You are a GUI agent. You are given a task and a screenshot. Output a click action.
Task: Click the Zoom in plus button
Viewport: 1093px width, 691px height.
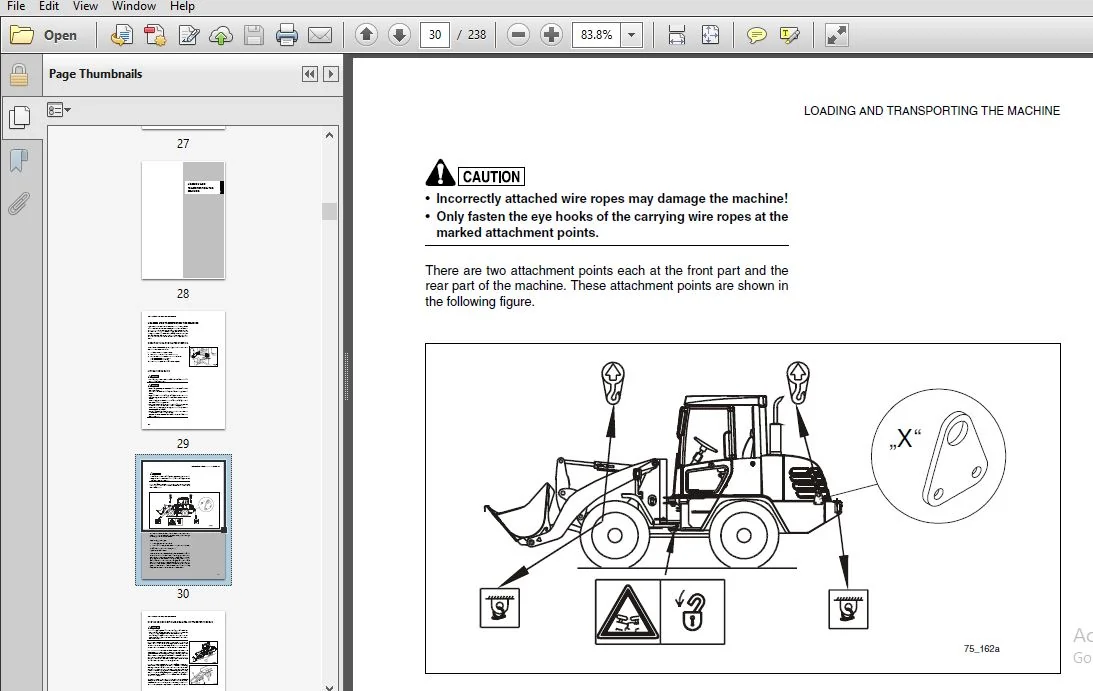[551, 34]
